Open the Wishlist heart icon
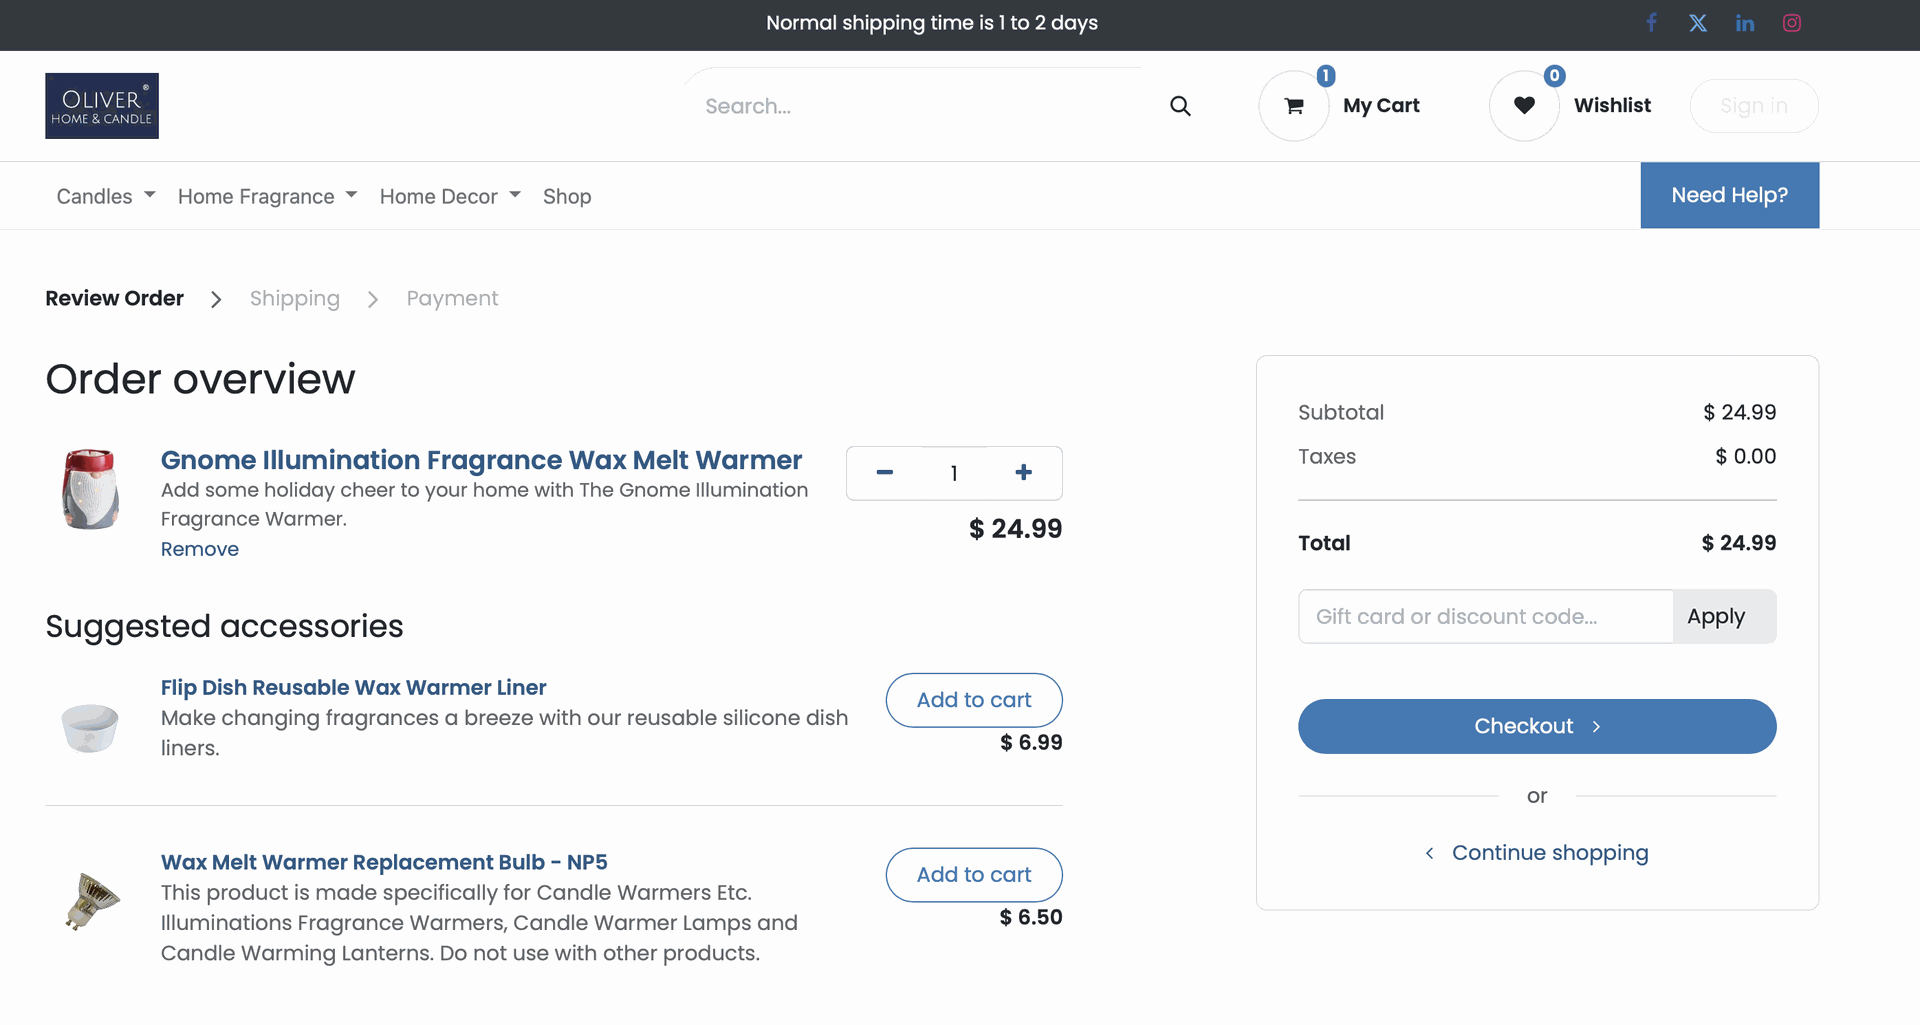 [x=1524, y=106]
